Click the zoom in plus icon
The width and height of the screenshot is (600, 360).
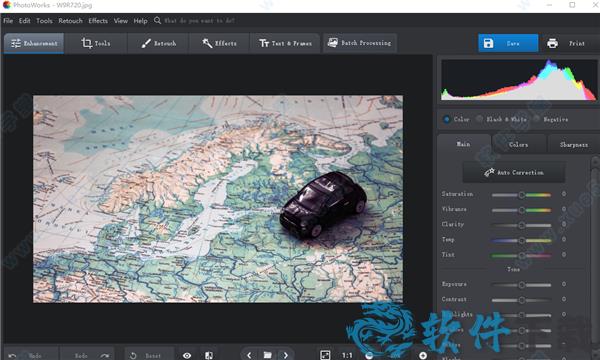pyautogui.click(x=423, y=355)
